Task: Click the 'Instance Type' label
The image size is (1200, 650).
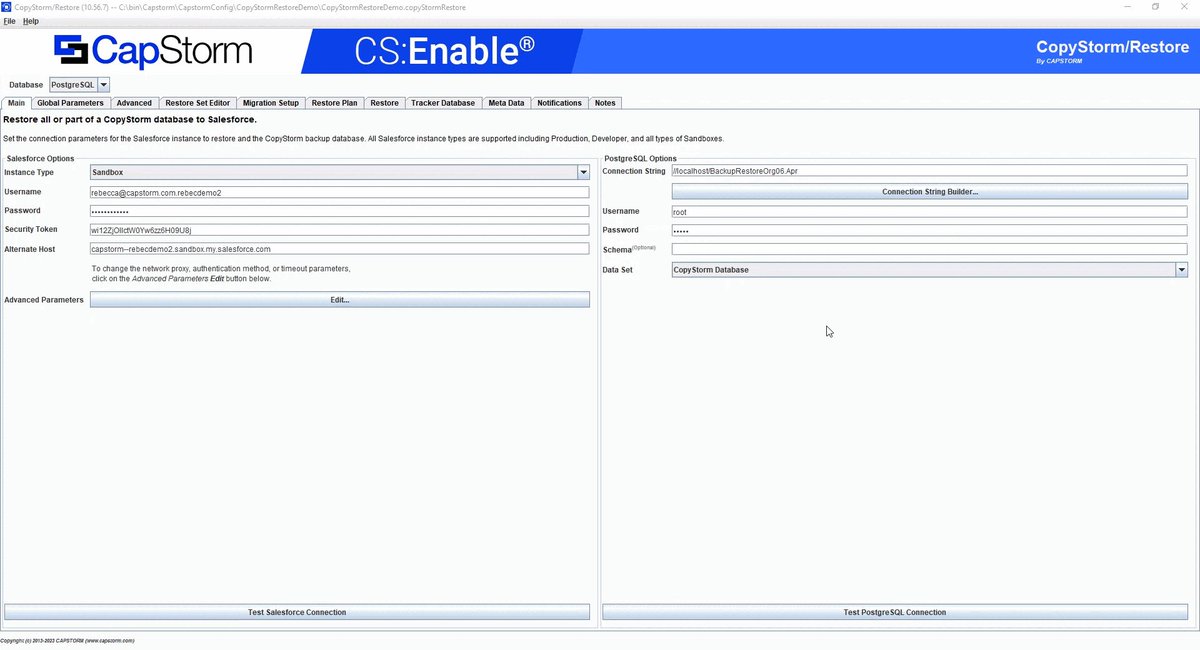Action: tap(29, 172)
